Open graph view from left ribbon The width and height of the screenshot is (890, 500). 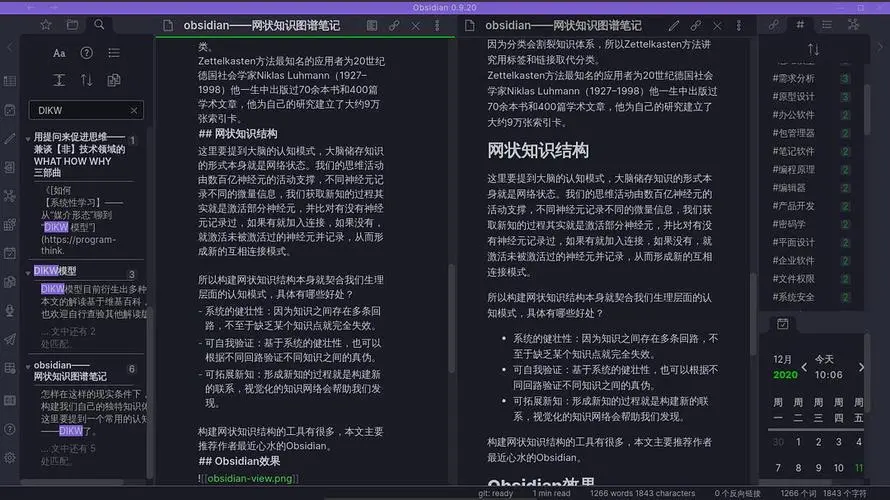[10, 196]
